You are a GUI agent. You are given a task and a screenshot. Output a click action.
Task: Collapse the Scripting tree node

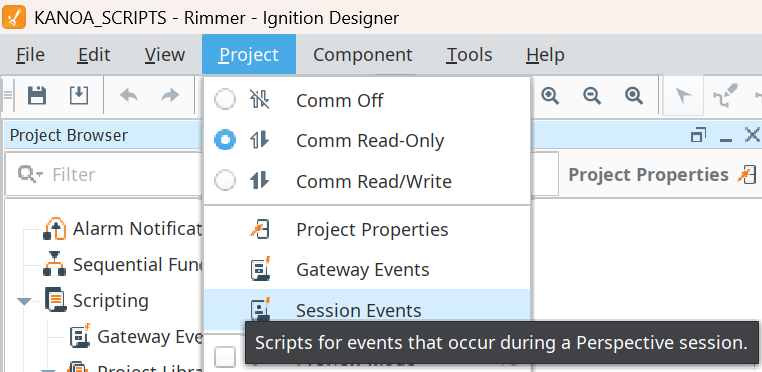(x=24, y=302)
